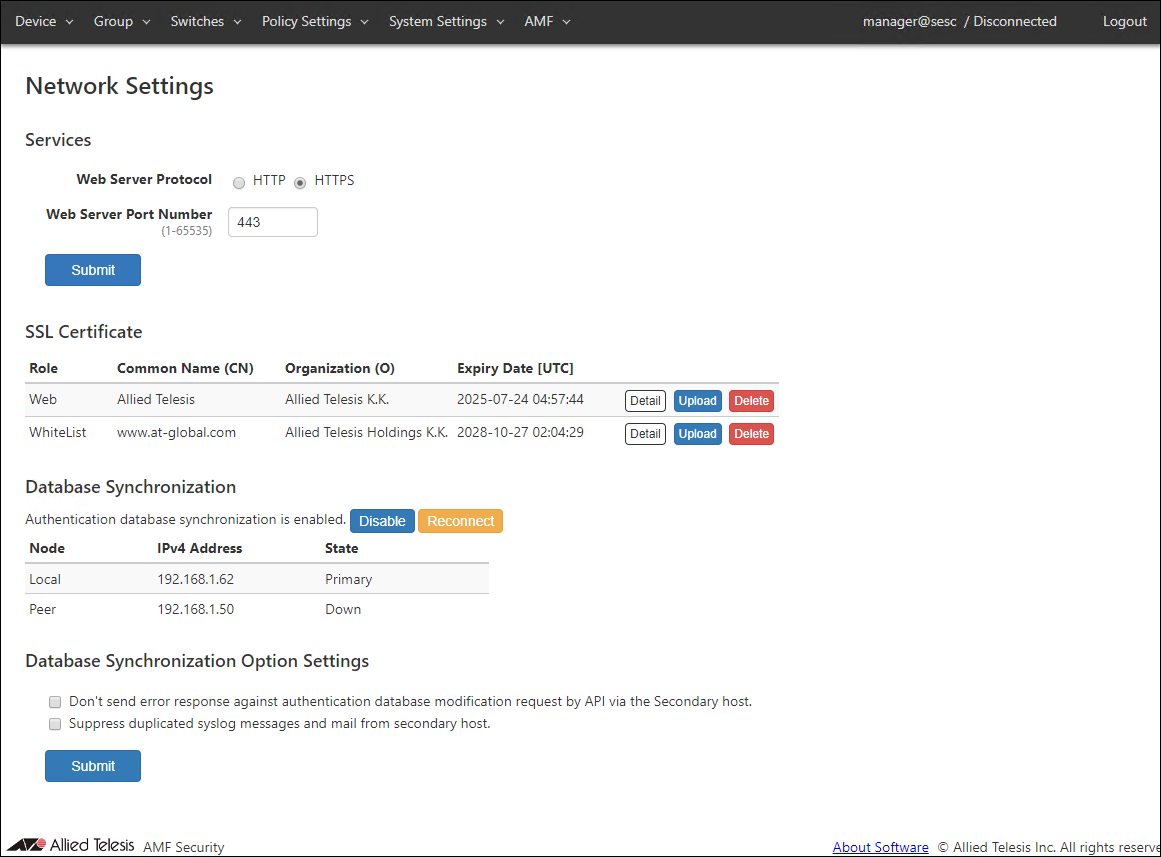Upload a new WhiteList certificate
Image resolution: width=1161 pixels, height=857 pixels.
tap(697, 434)
